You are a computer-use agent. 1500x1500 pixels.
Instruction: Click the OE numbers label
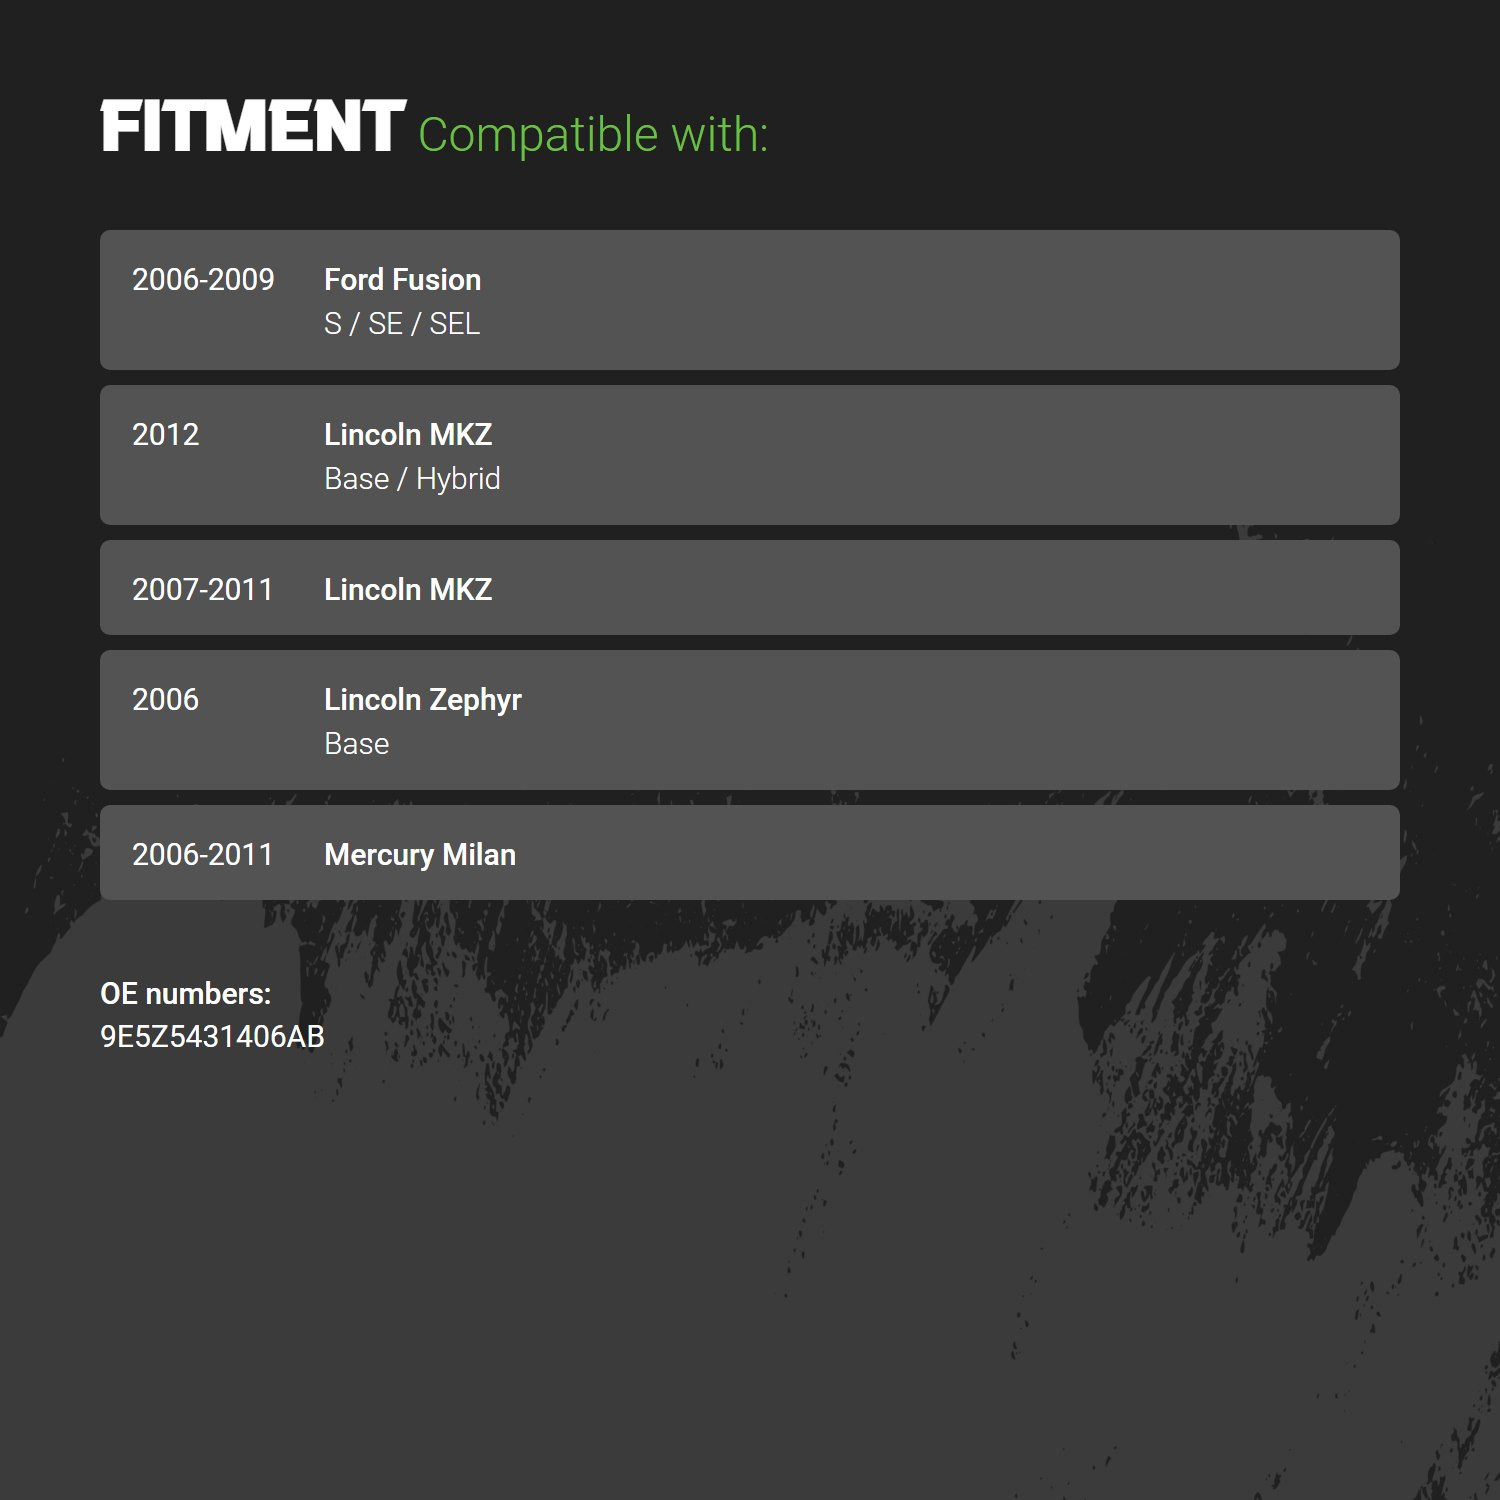(186, 993)
